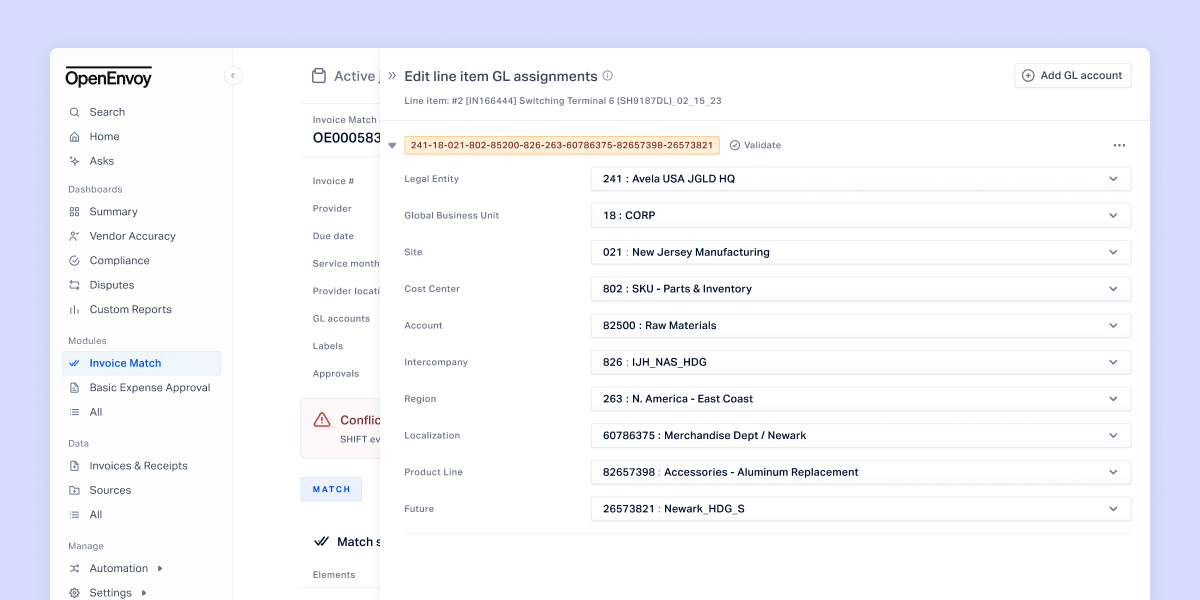The image size is (1200, 600).
Task: Close the edit panel using double-chevron icon
Action: pos(392,76)
